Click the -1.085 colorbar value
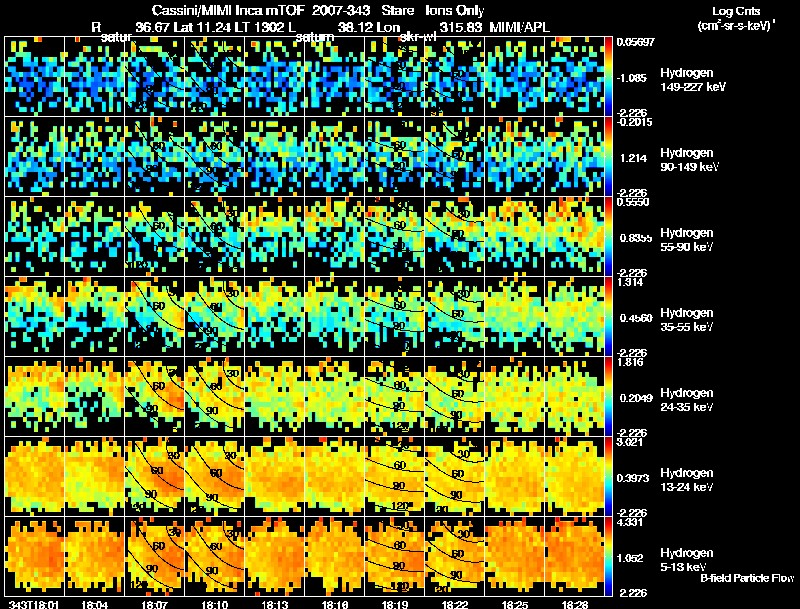This screenshot has width=800, height=609. pyautogui.click(x=632, y=78)
